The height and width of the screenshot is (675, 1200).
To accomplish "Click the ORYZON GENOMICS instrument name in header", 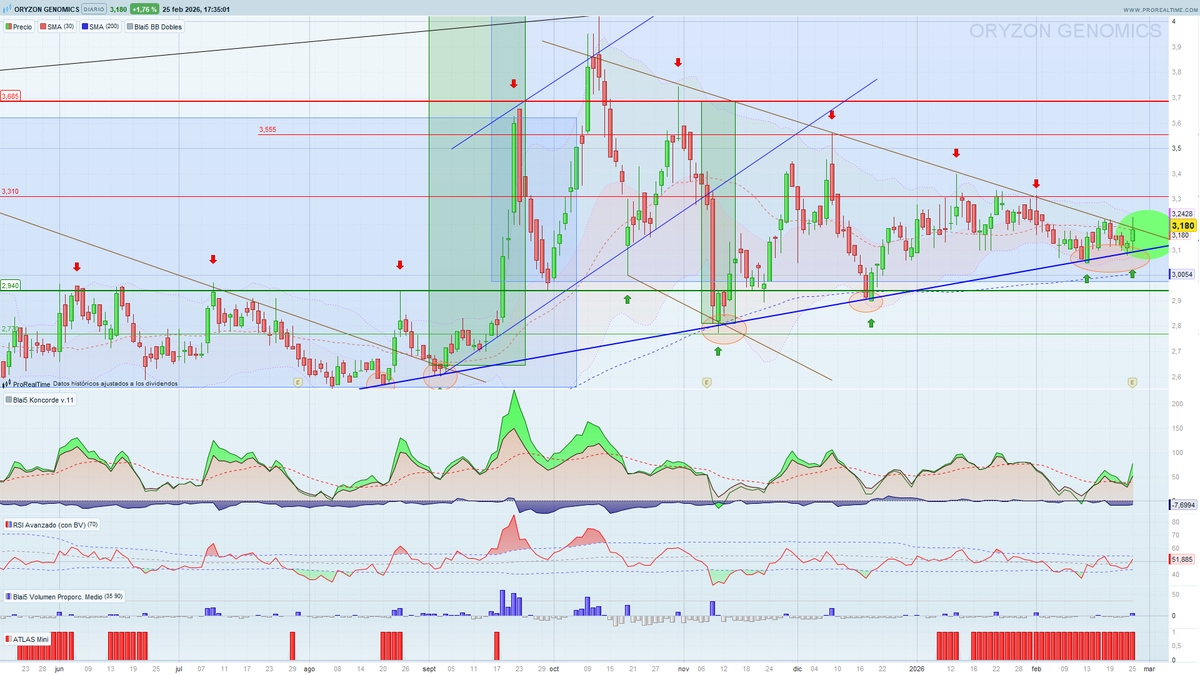I will click(47, 9).
